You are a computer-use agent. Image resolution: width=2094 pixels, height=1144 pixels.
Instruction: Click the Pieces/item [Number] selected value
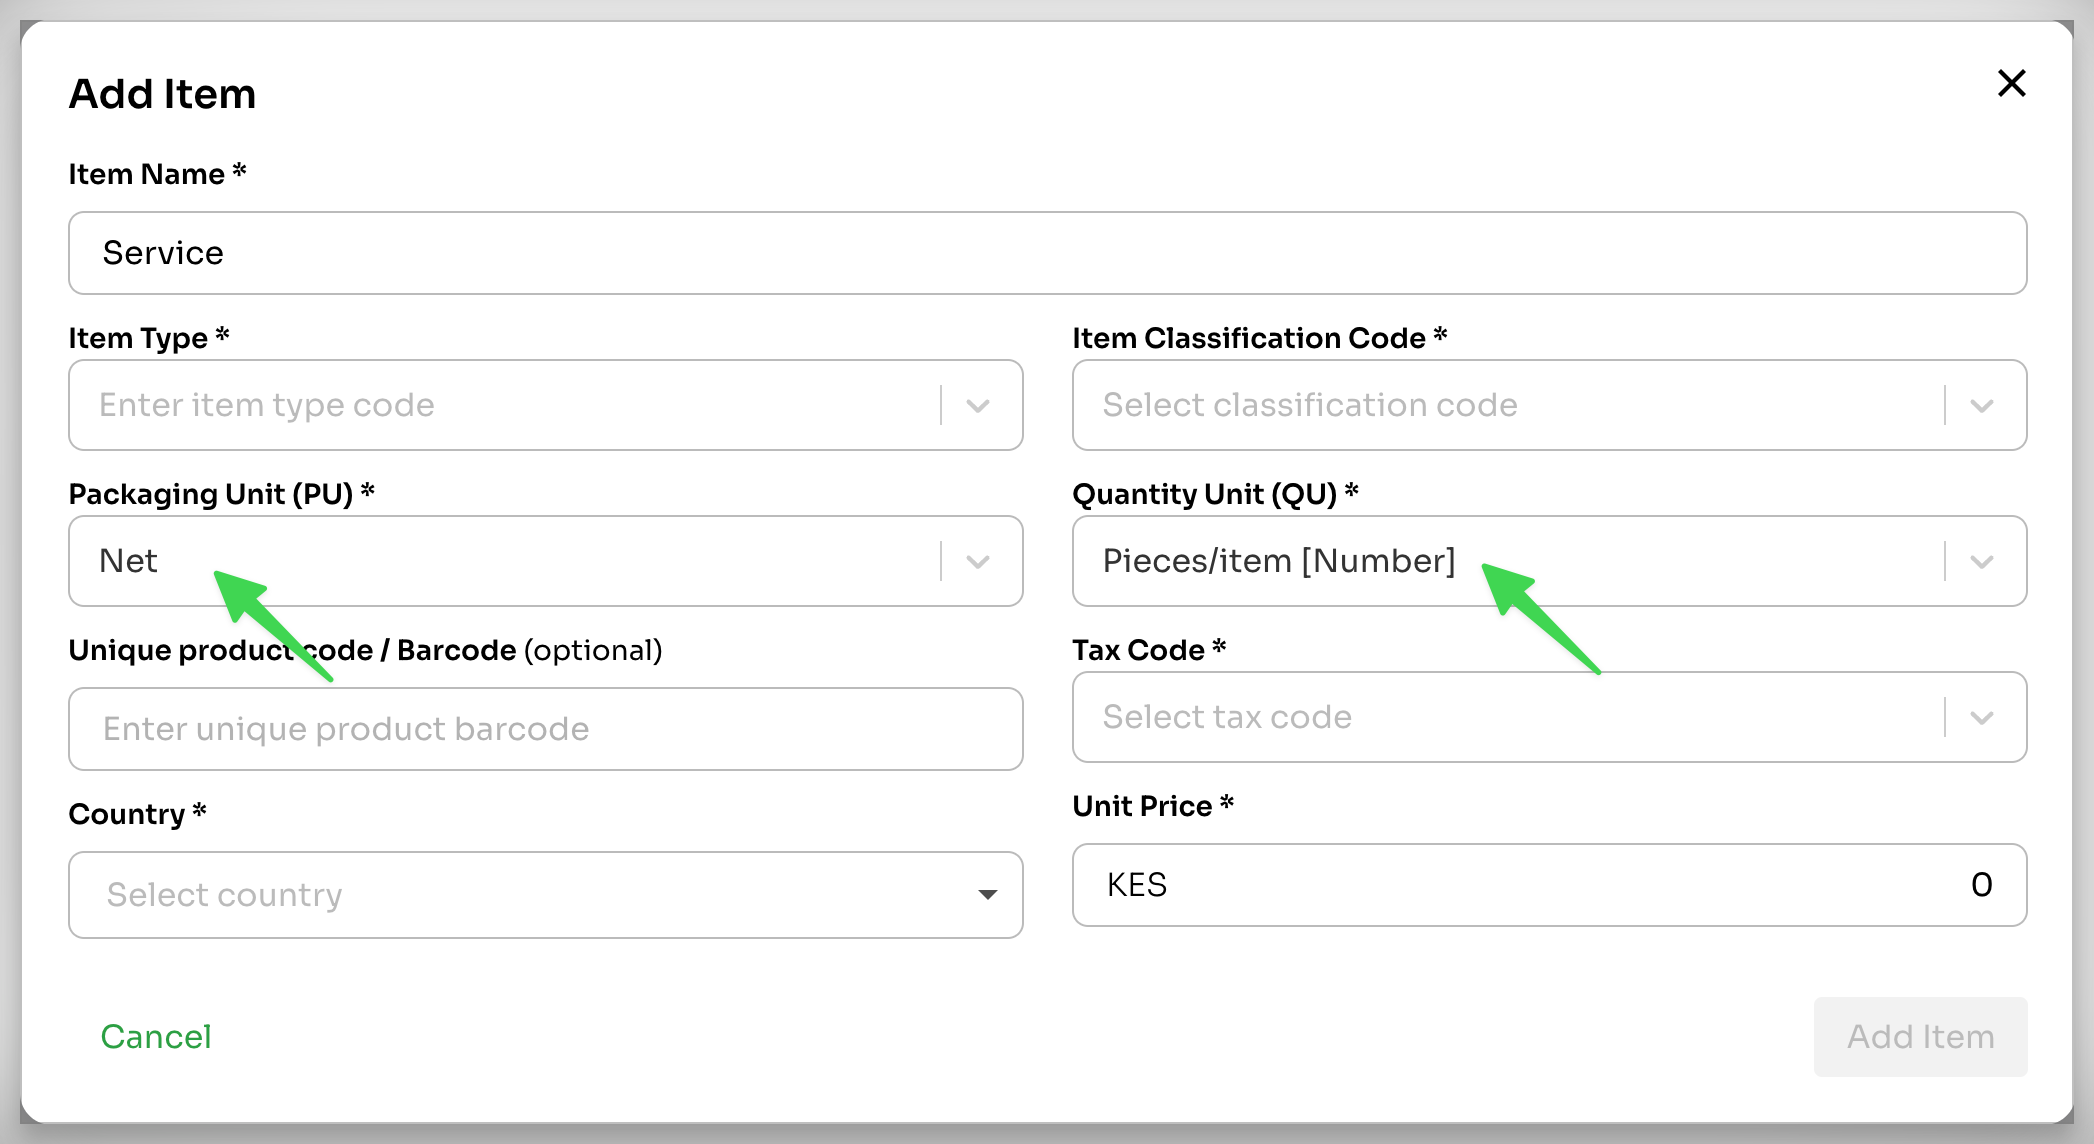pos(1279,561)
